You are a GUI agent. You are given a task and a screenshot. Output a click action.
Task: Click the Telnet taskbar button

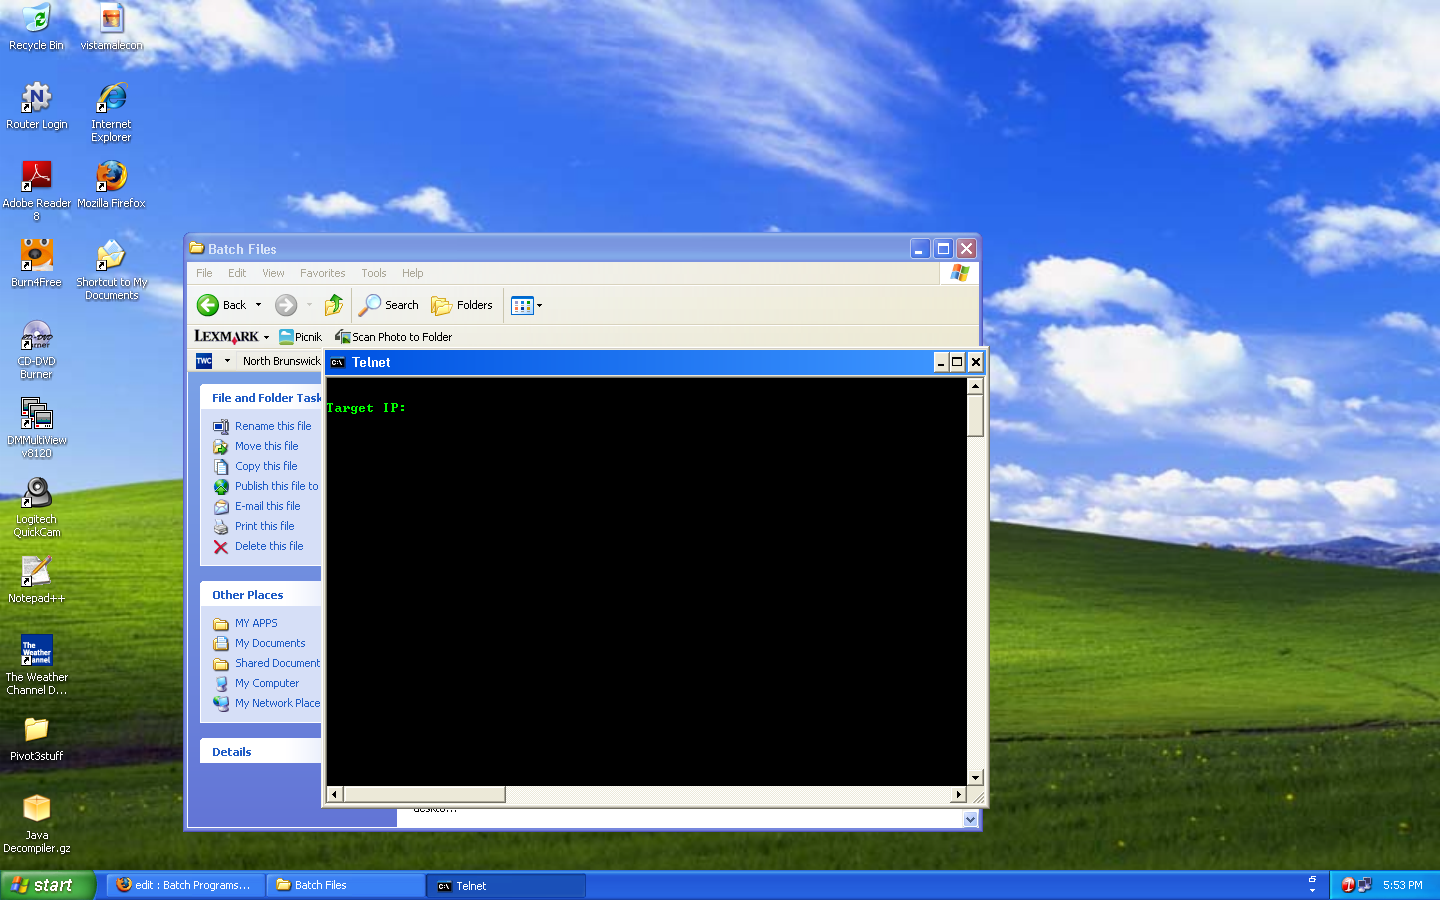coord(506,885)
